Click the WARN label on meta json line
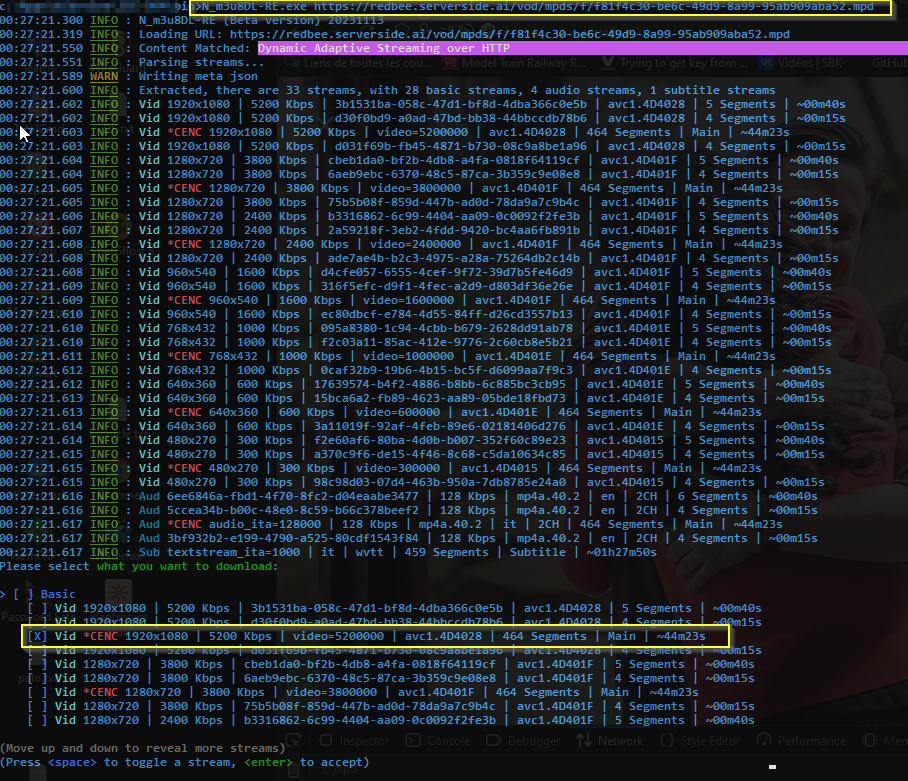The width and height of the screenshot is (908, 781). point(104,76)
